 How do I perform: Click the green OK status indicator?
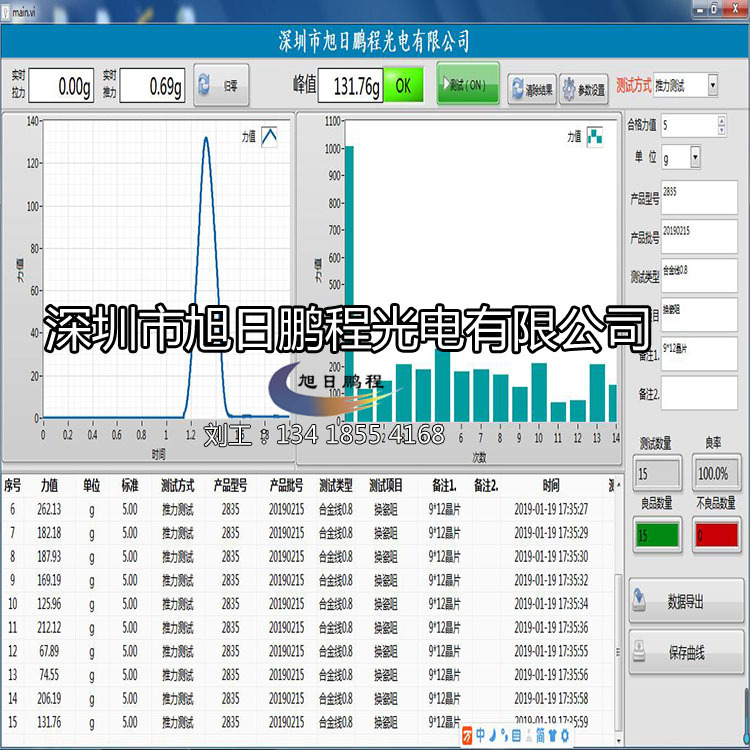404,86
